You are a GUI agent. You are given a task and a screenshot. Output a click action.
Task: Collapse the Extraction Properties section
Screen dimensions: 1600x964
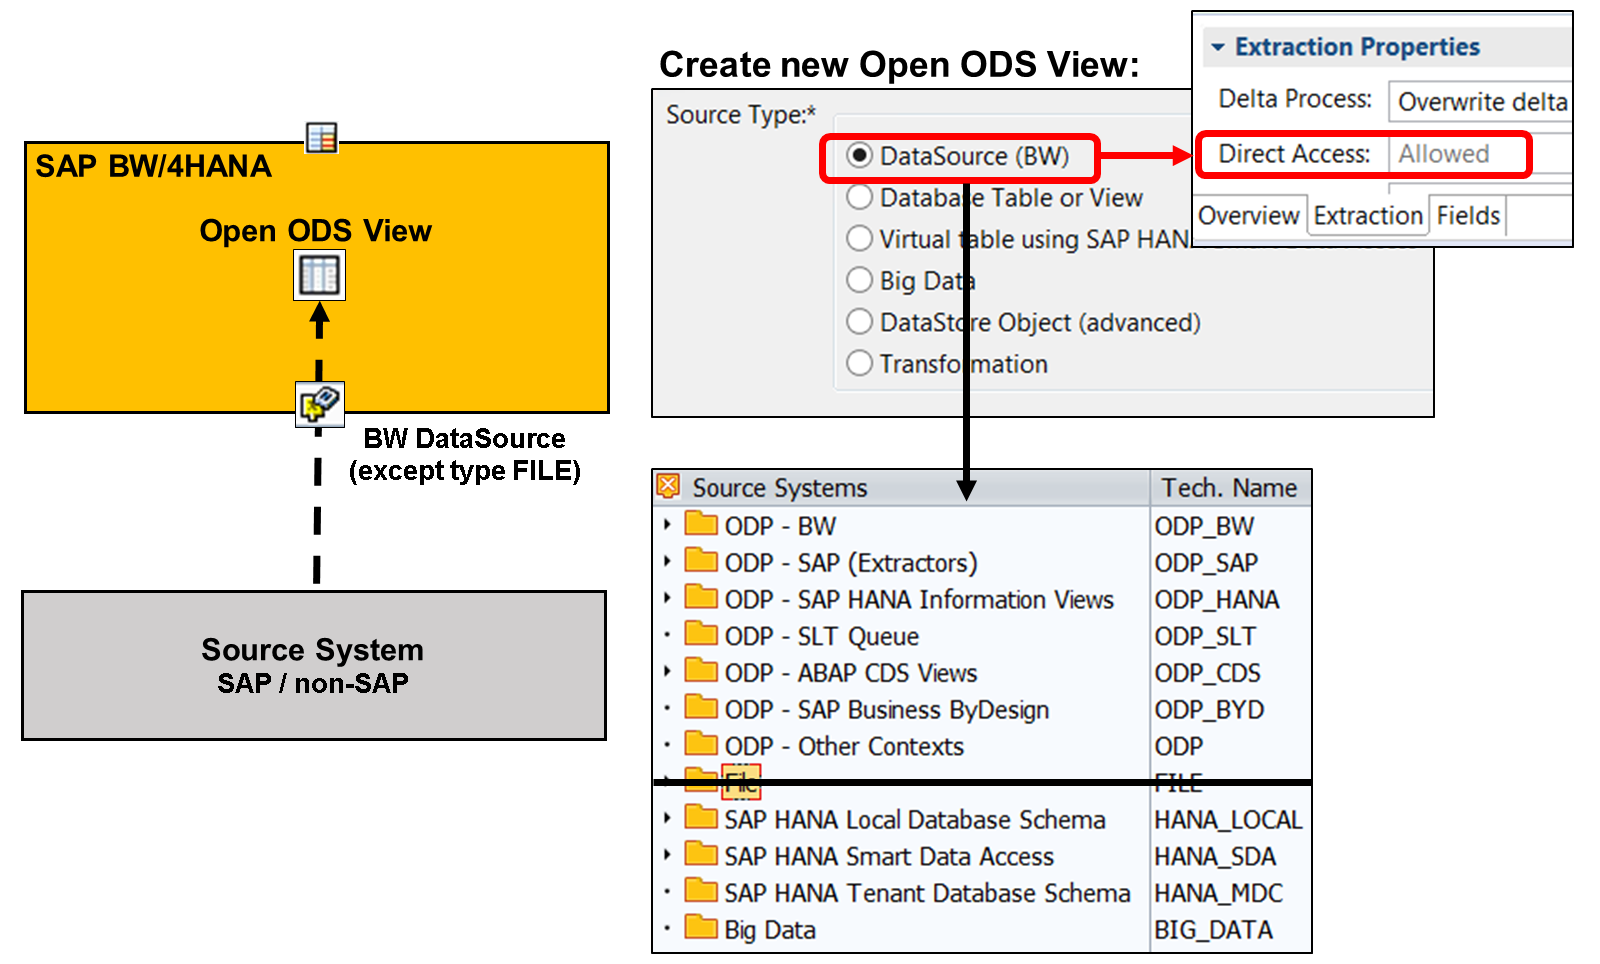click(x=1217, y=47)
